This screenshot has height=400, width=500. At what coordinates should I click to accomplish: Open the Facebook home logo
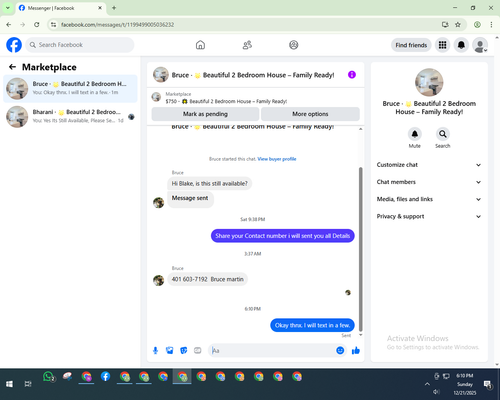tap(14, 45)
